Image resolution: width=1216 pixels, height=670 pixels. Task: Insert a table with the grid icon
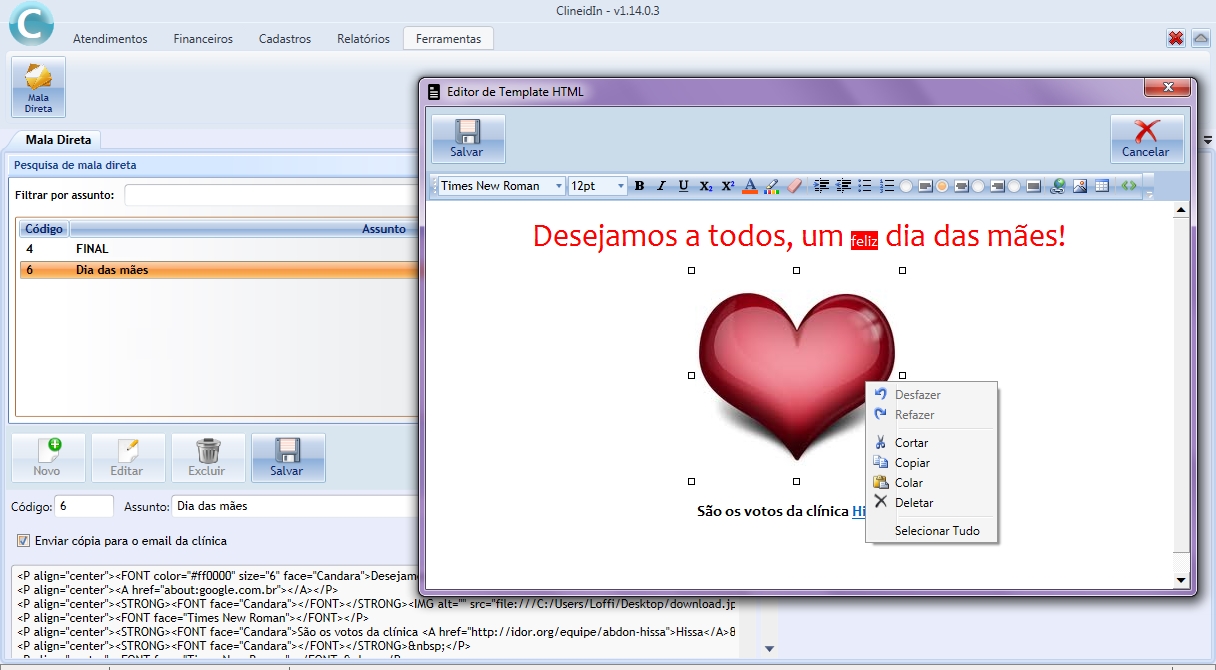[x=1101, y=186]
